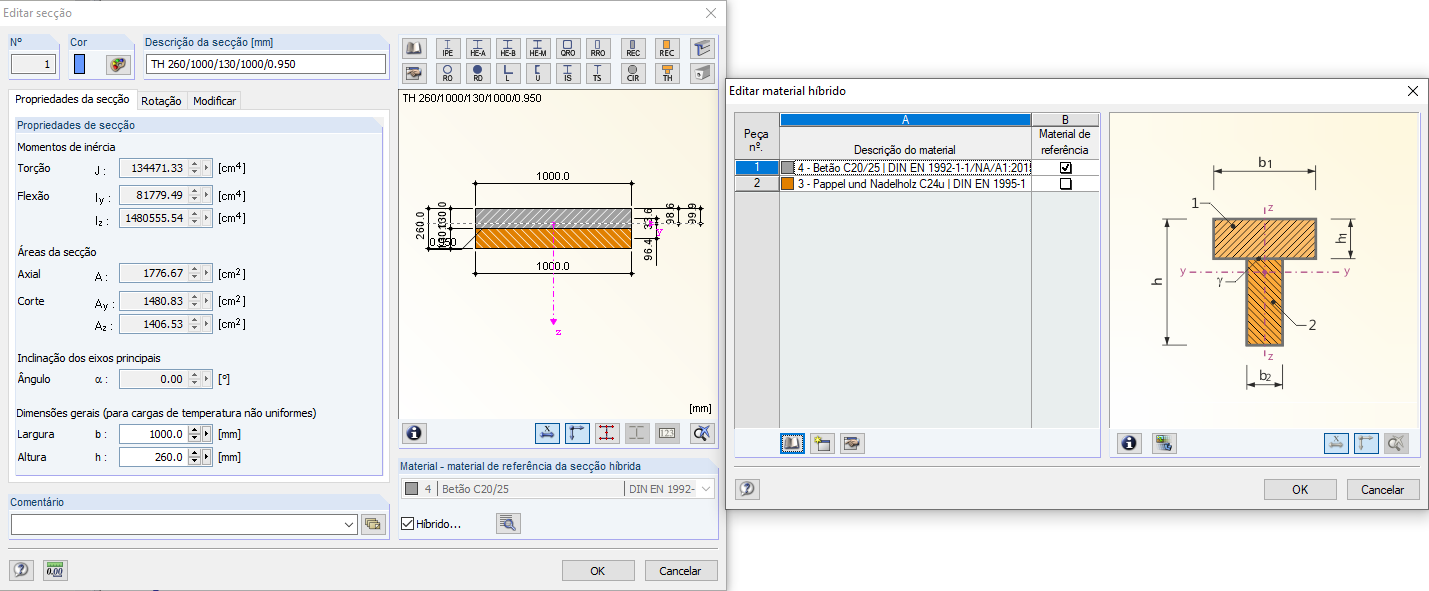Viewport: 1429px width, 591px height.
Task: Toggle dimension display in section preview
Action: coord(547,433)
